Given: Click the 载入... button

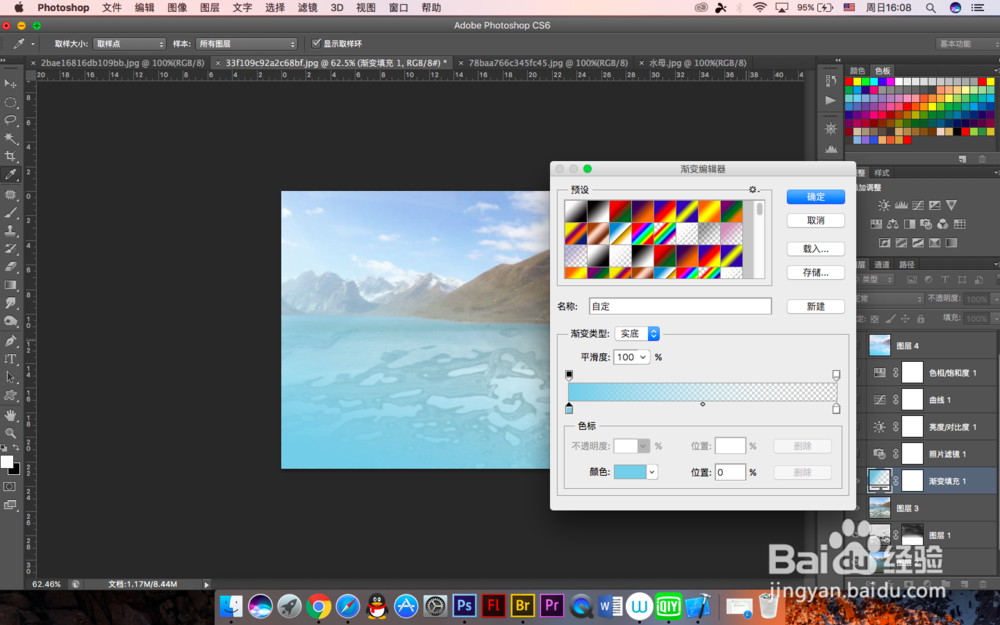Looking at the screenshot, I should (816, 249).
